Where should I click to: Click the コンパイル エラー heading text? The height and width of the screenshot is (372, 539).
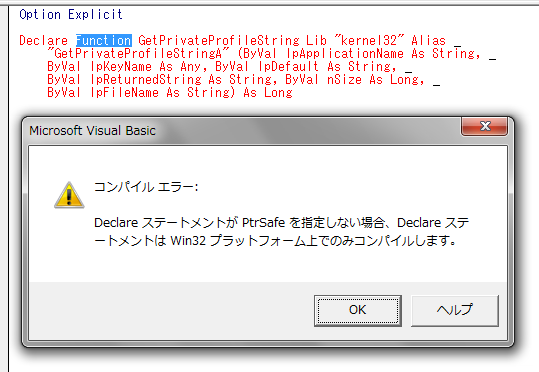pyautogui.click(x=146, y=187)
